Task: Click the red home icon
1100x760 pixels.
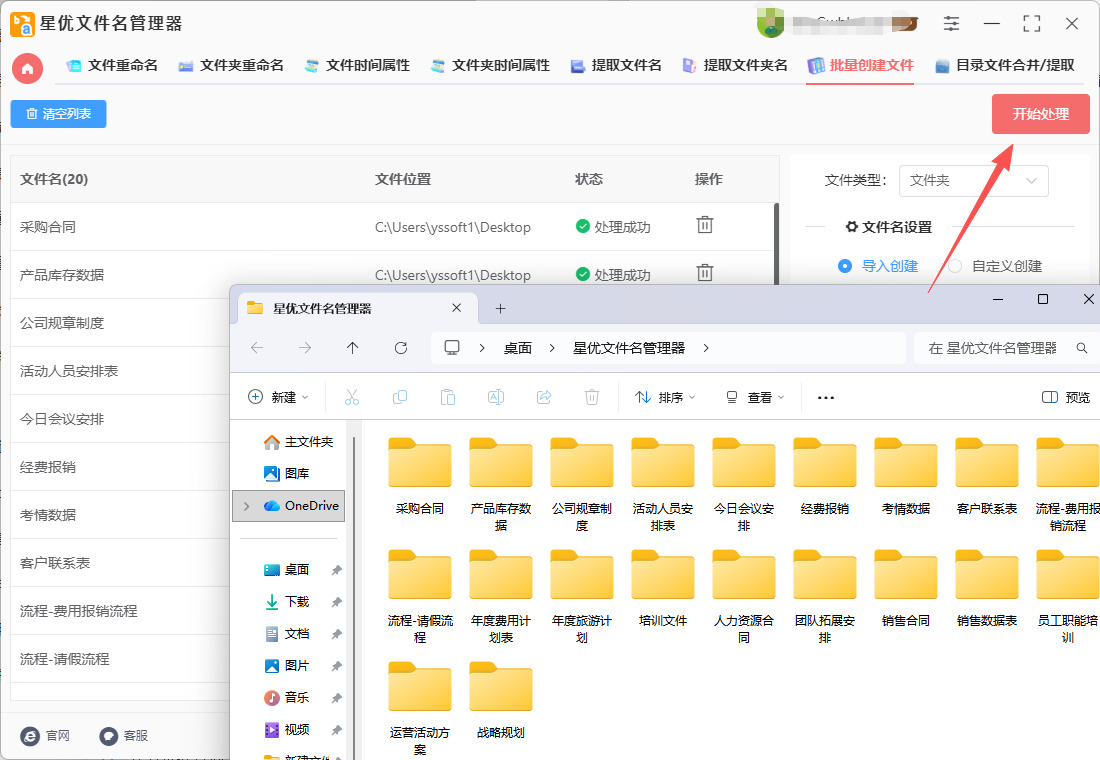Action: click(27, 68)
